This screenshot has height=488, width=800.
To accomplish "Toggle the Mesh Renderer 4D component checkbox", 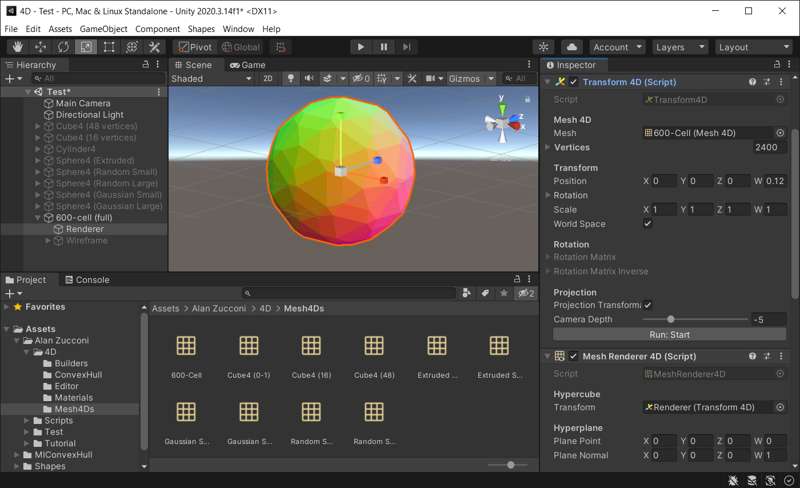I will [574, 356].
